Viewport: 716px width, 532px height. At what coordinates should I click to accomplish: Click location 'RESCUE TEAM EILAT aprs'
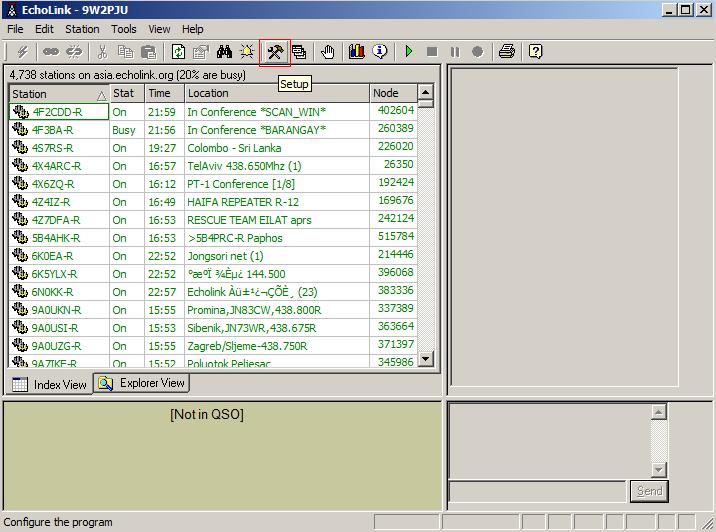click(249, 220)
